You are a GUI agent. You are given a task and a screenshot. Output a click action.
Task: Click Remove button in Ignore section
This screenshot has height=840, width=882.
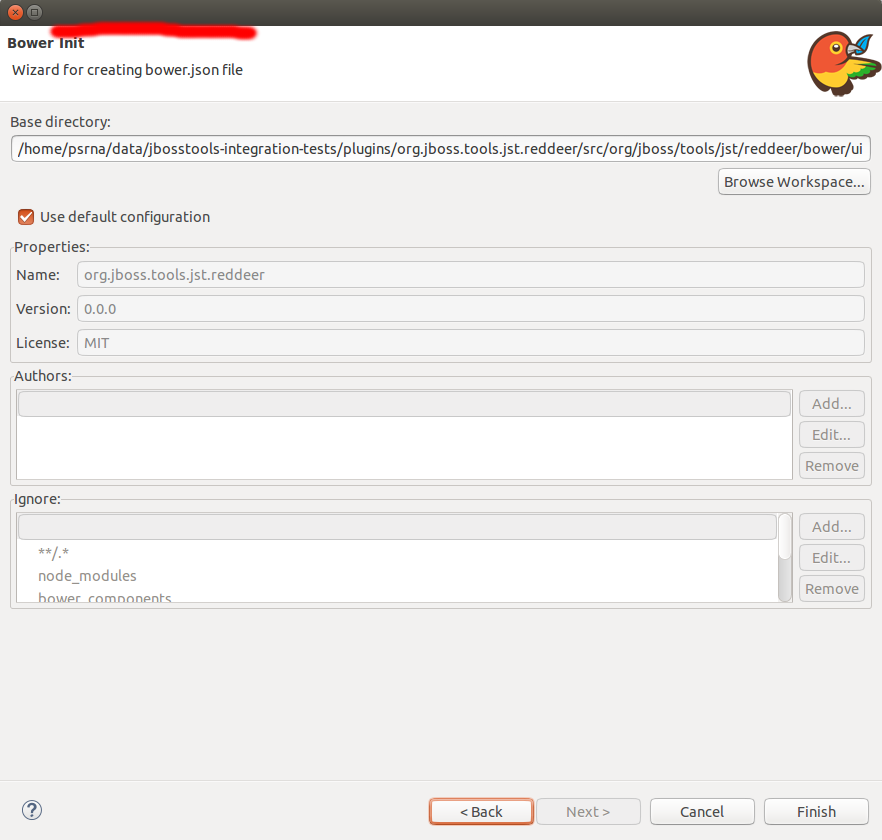(x=831, y=589)
